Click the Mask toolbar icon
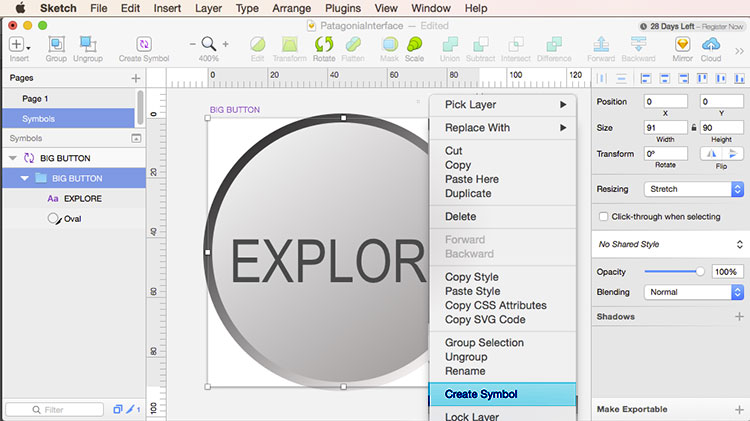The image size is (750, 421). point(390,44)
